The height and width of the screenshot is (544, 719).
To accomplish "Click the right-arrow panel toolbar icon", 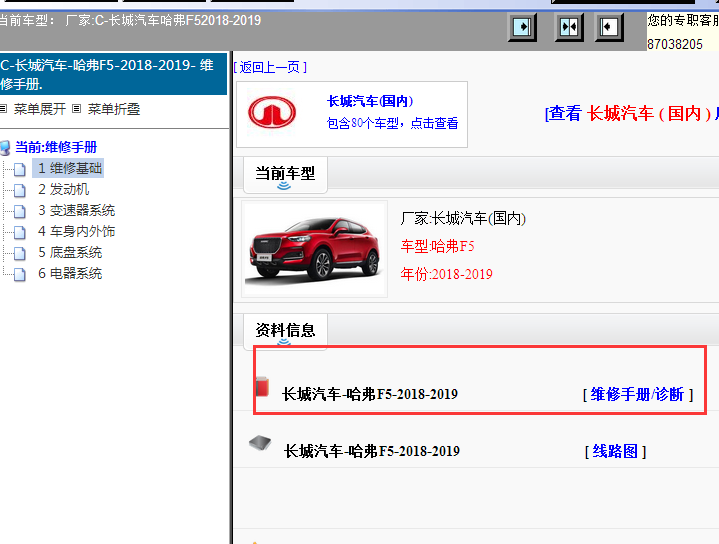I will coord(522,27).
